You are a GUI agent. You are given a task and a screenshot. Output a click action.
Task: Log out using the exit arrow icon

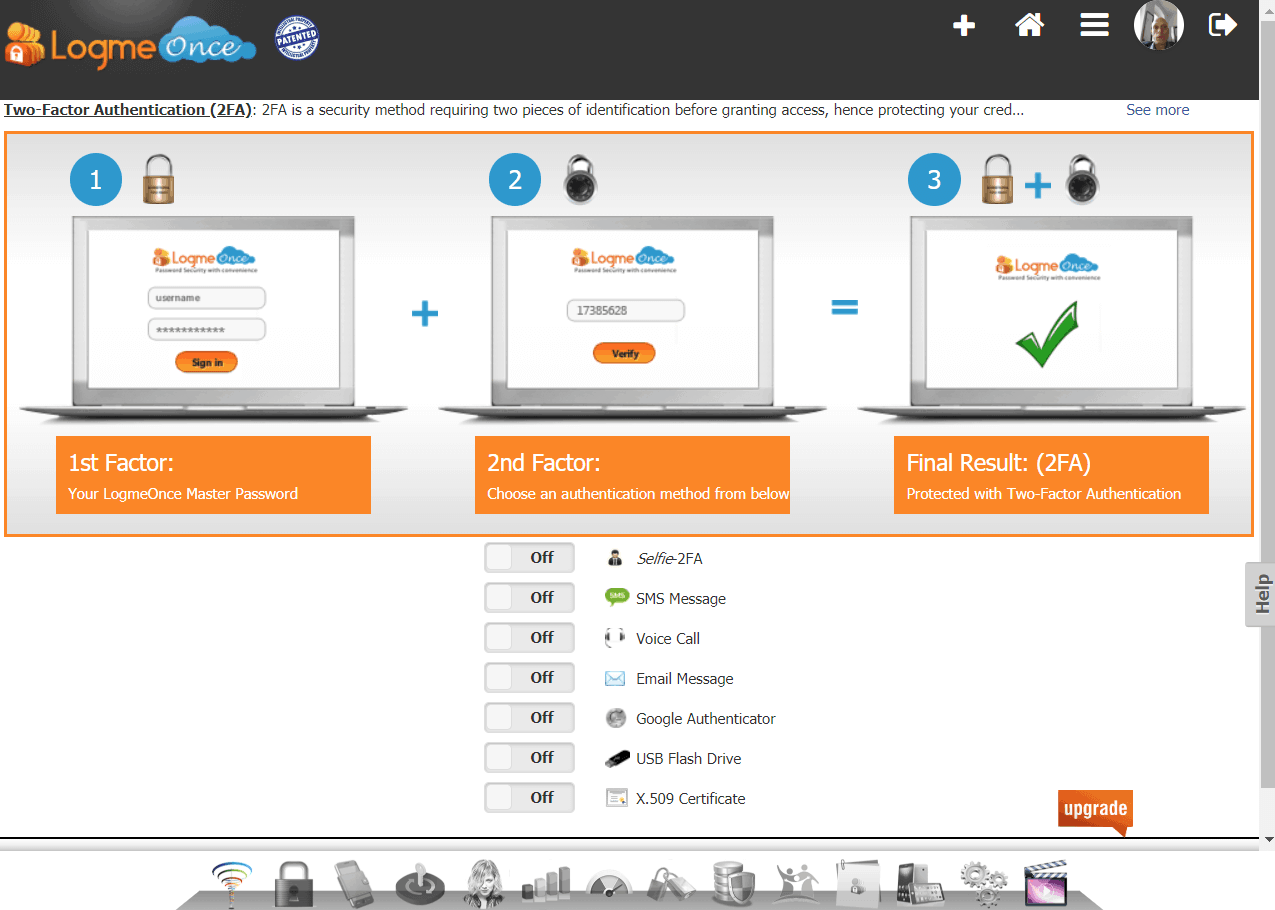click(x=1223, y=25)
